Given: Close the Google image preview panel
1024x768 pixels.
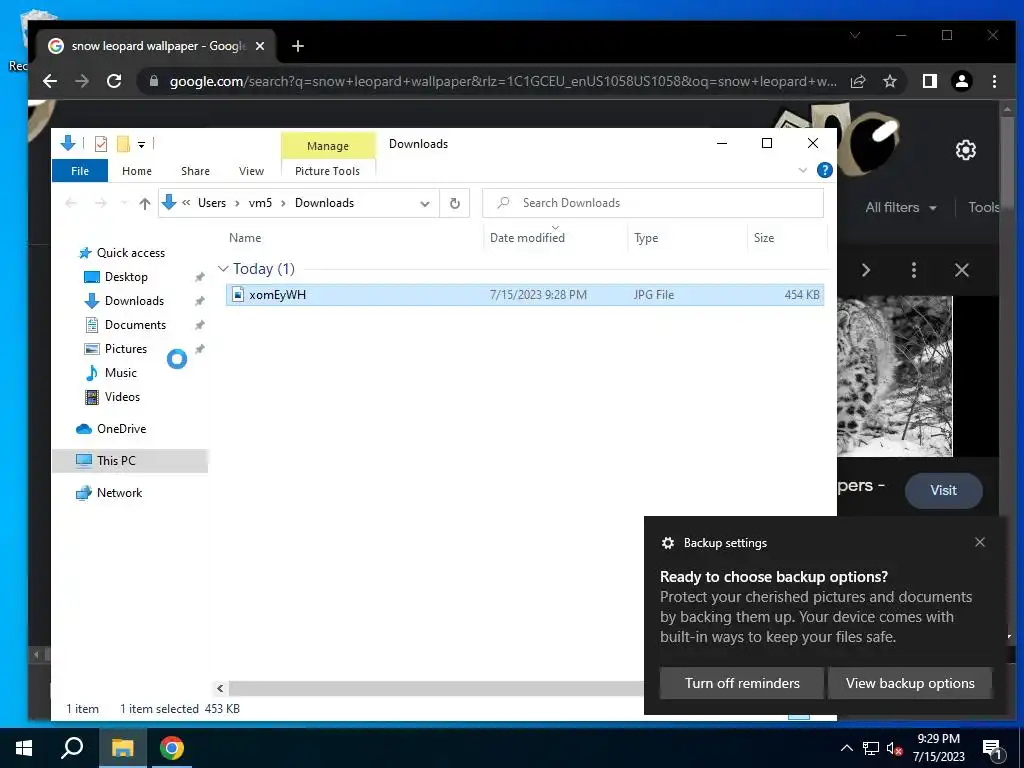Looking at the screenshot, I should tap(961, 270).
